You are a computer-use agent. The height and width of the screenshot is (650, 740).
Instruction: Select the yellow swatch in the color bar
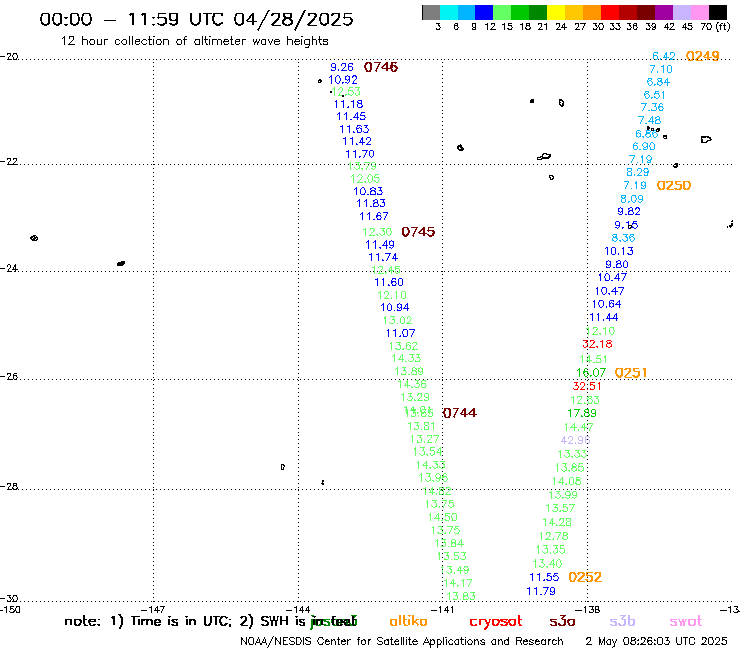pyautogui.click(x=555, y=12)
